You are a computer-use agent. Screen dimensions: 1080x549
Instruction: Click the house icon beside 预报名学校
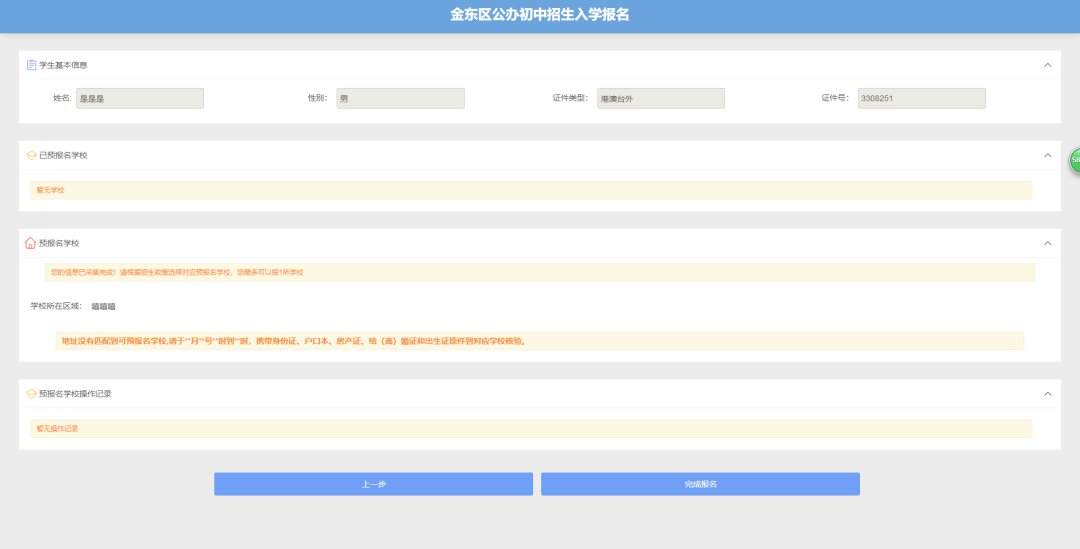click(x=30, y=243)
